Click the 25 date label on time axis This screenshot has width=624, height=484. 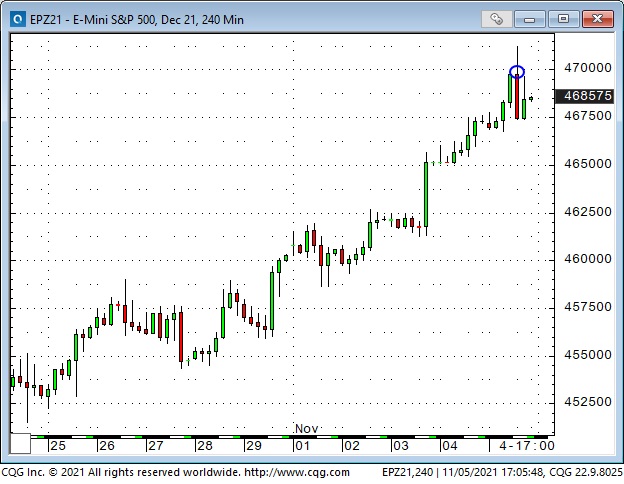point(58,446)
